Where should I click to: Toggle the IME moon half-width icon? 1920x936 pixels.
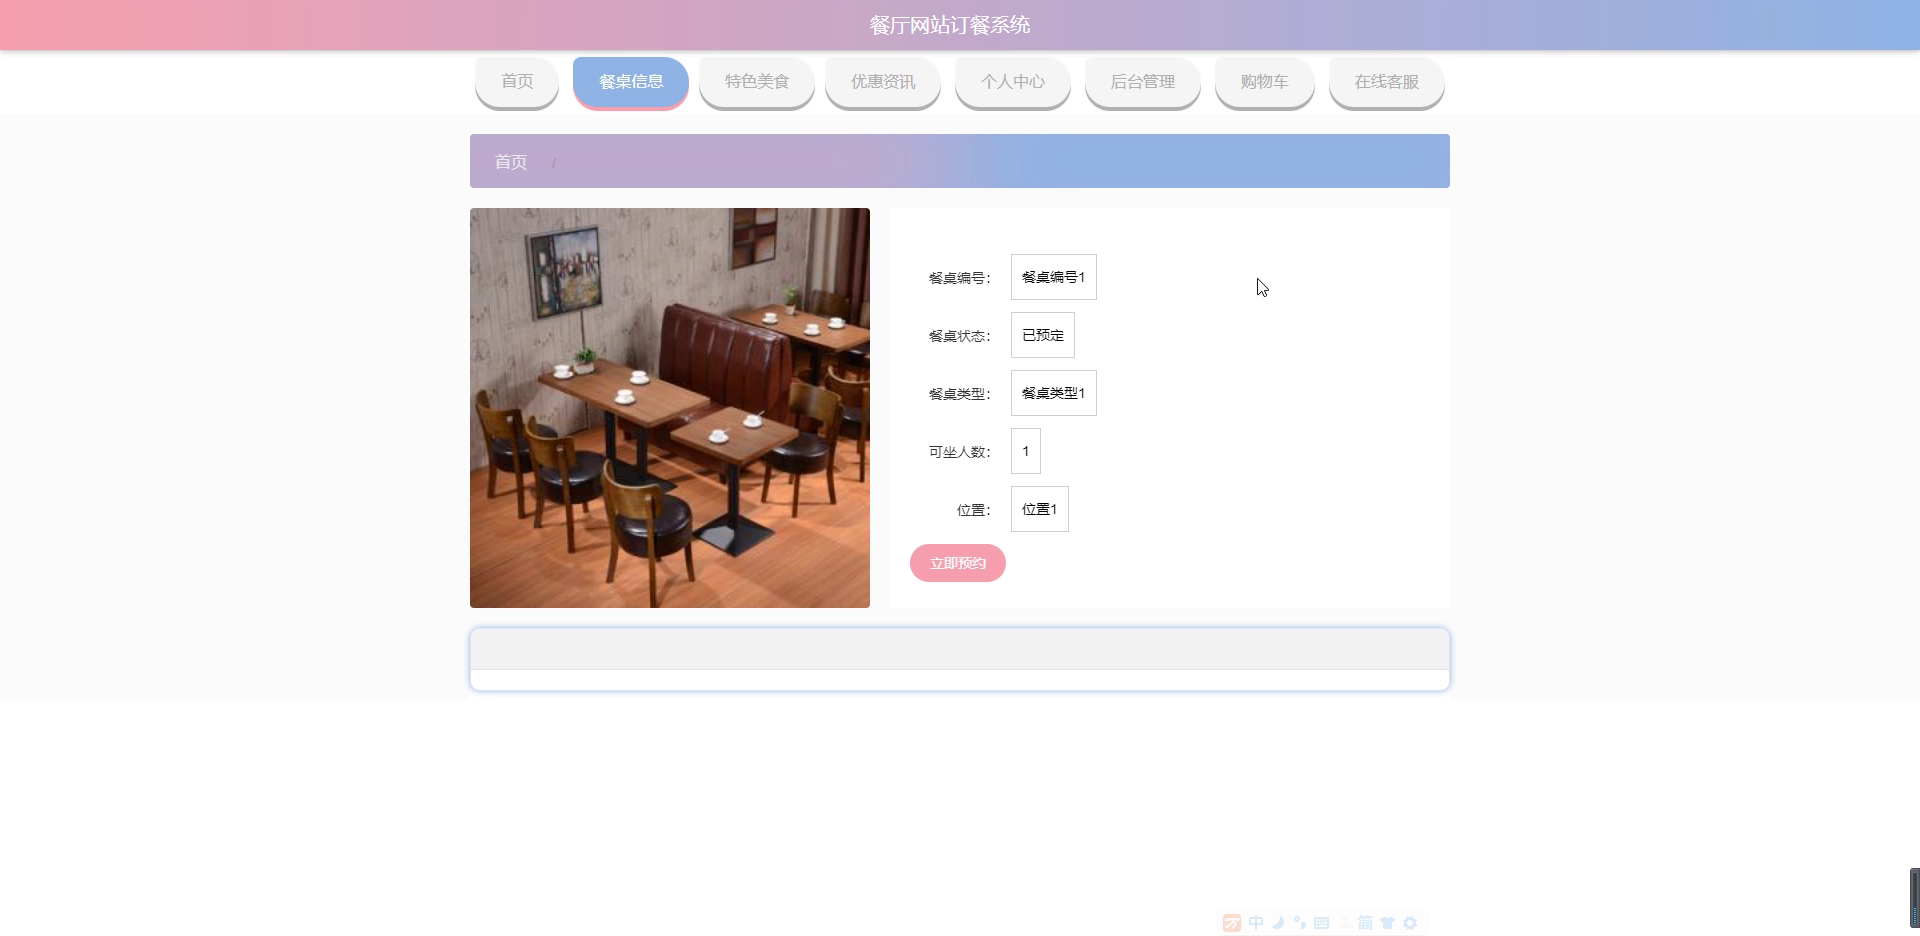pyautogui.click(x=1278, y=923)
